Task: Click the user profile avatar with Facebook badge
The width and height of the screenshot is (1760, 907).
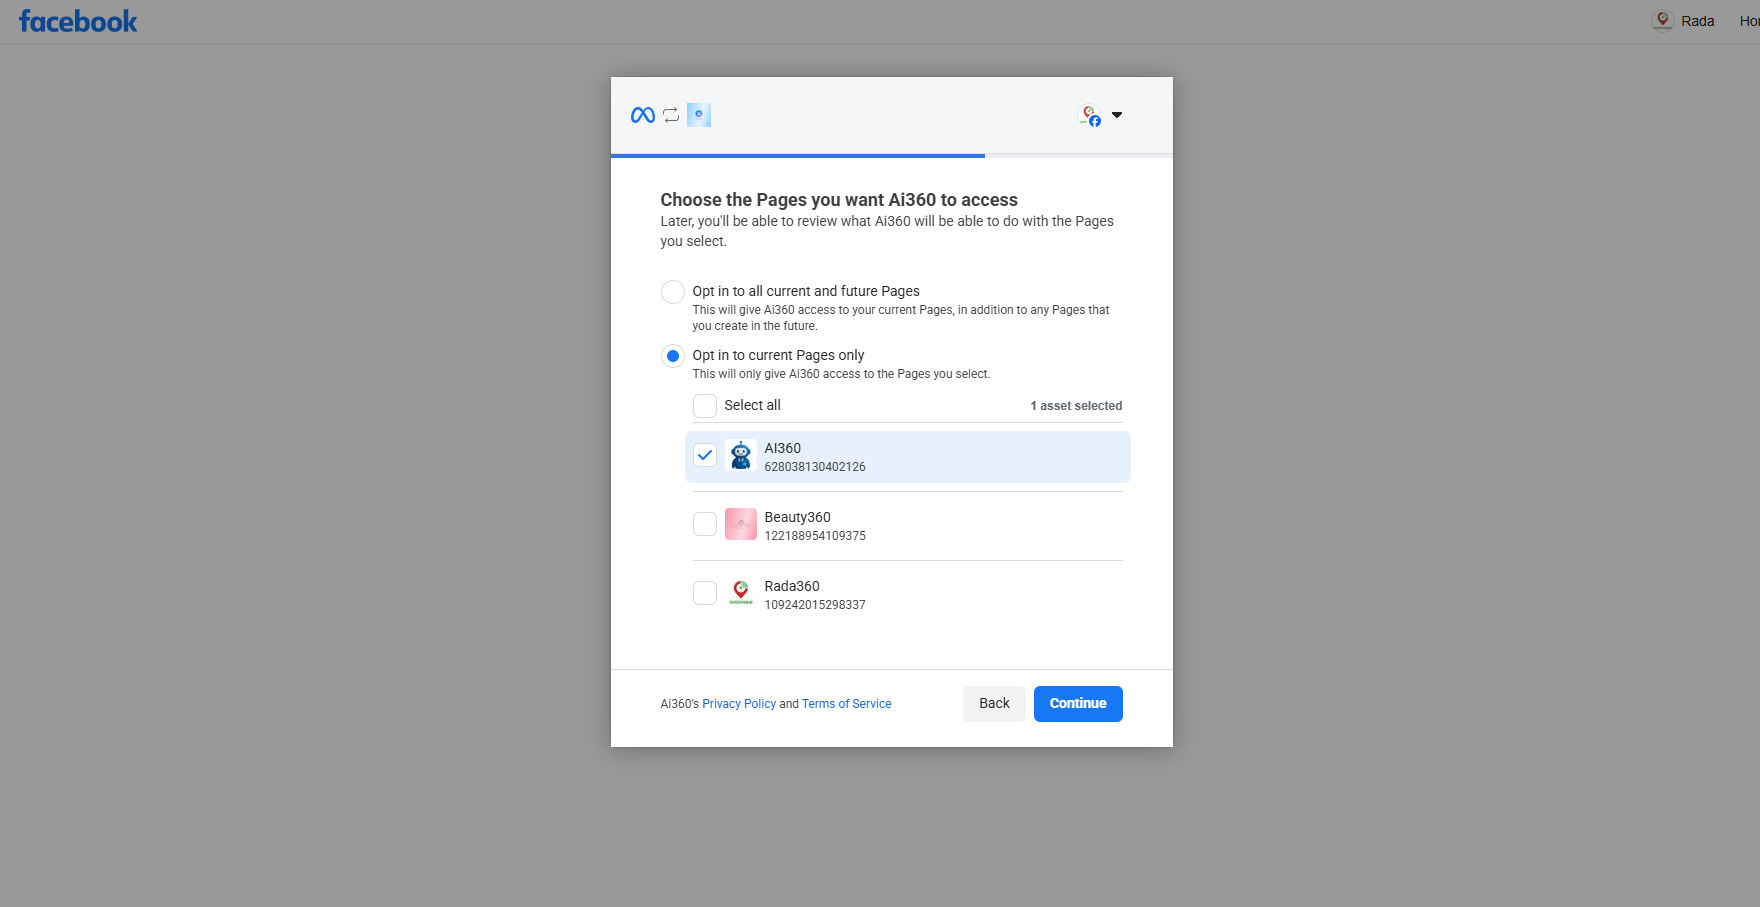Action: (x=1089, y=115)
